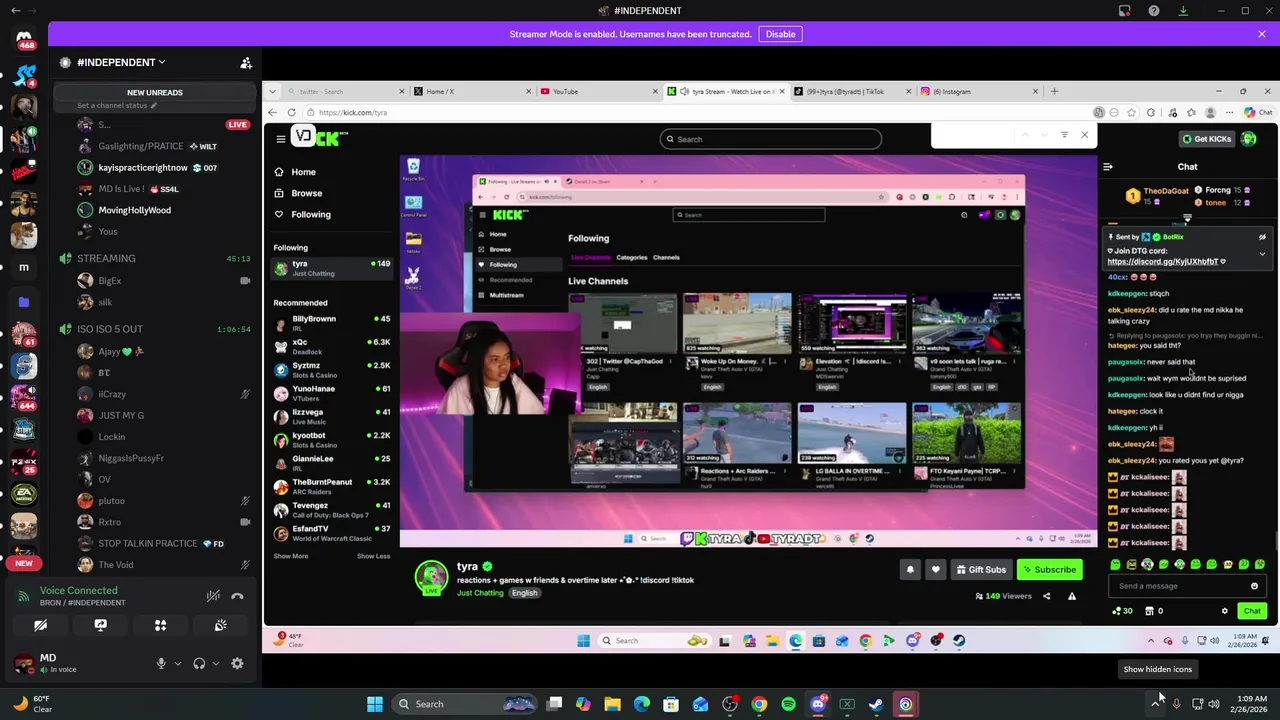Open Spotify from the Windows taskbar
The width and height of the screenshot is (1280, 720).
point(788,704)
